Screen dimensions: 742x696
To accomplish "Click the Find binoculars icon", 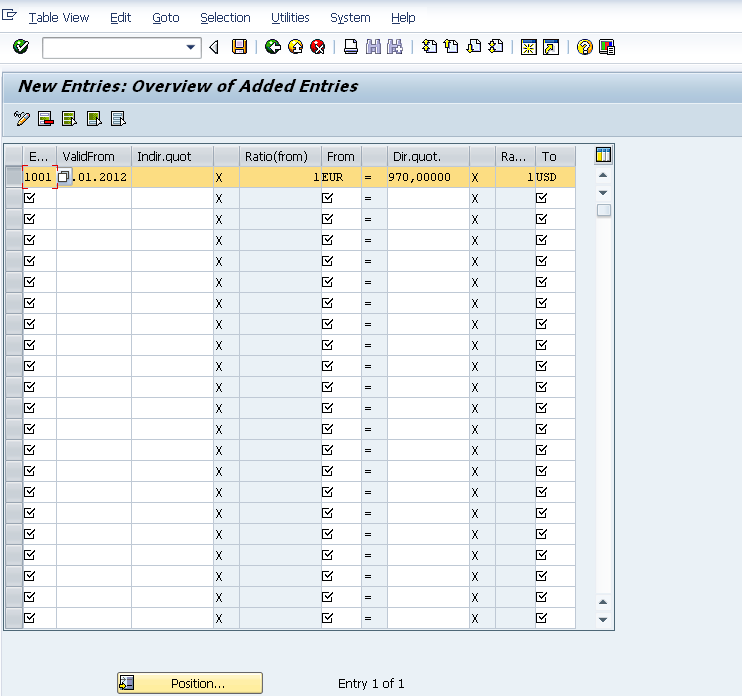I will tap(373, 47).
